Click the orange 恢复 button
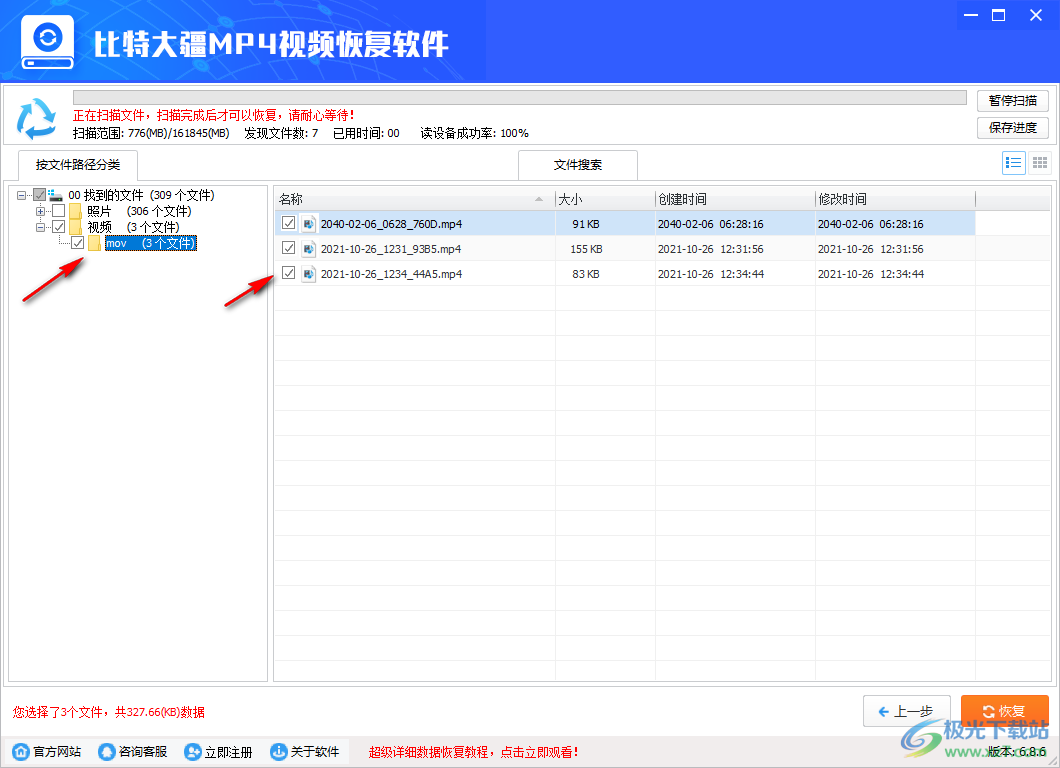Screen dimensions: 1060x768 pos(1005,711)
